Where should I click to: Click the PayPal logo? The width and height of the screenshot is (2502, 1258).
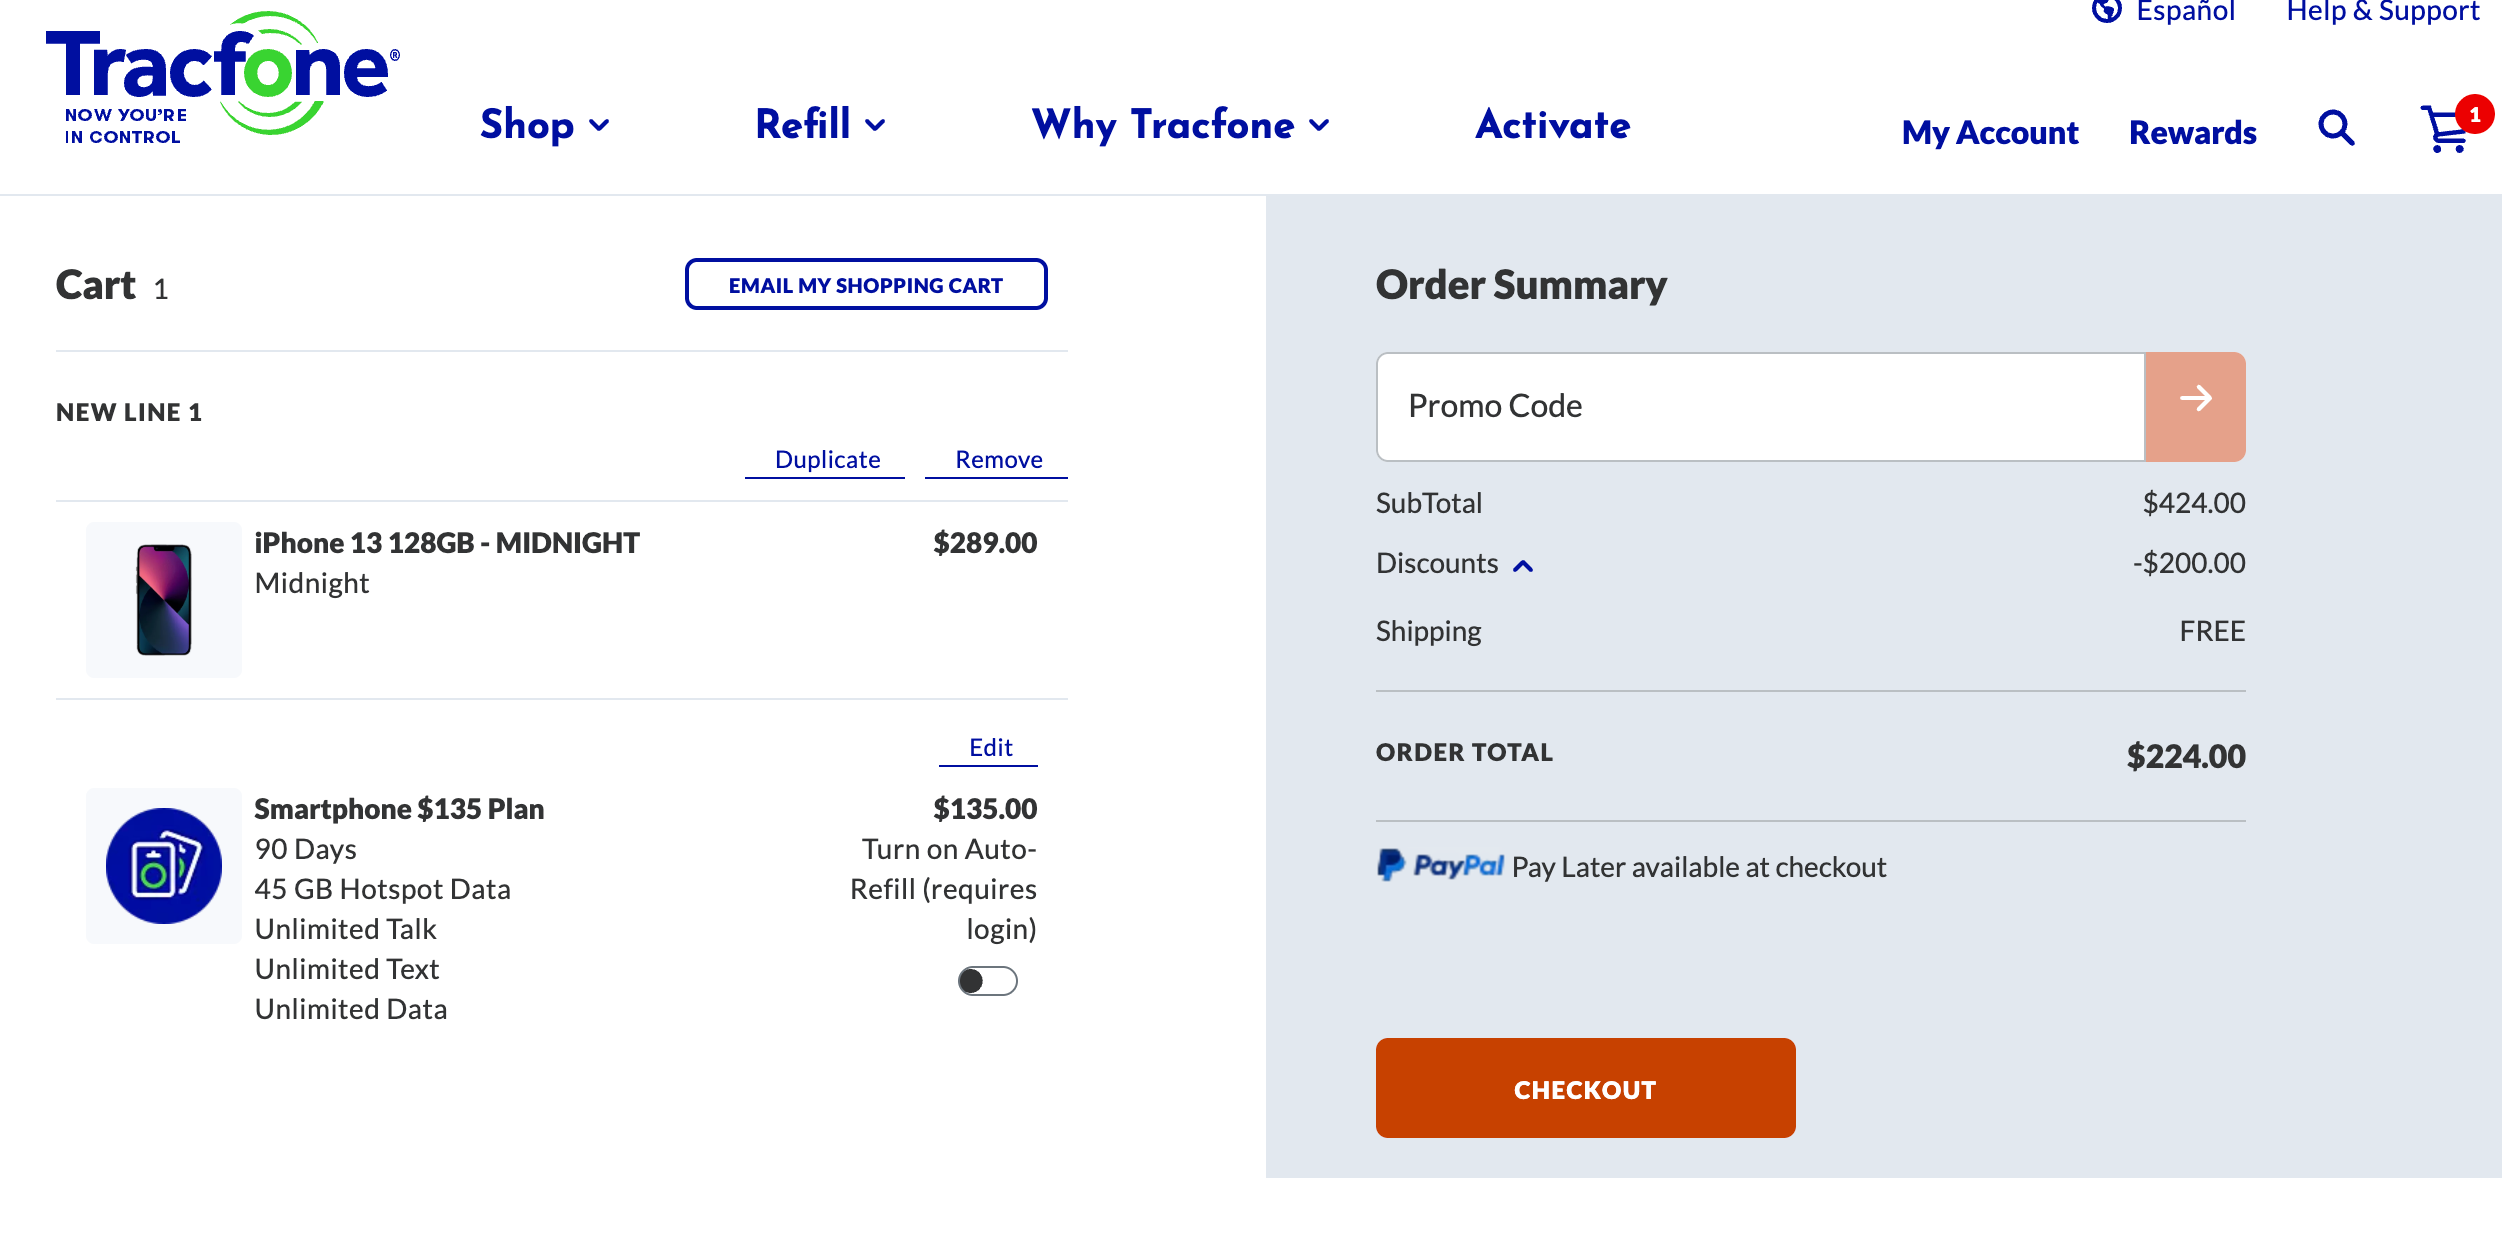tap(1440, 866)
